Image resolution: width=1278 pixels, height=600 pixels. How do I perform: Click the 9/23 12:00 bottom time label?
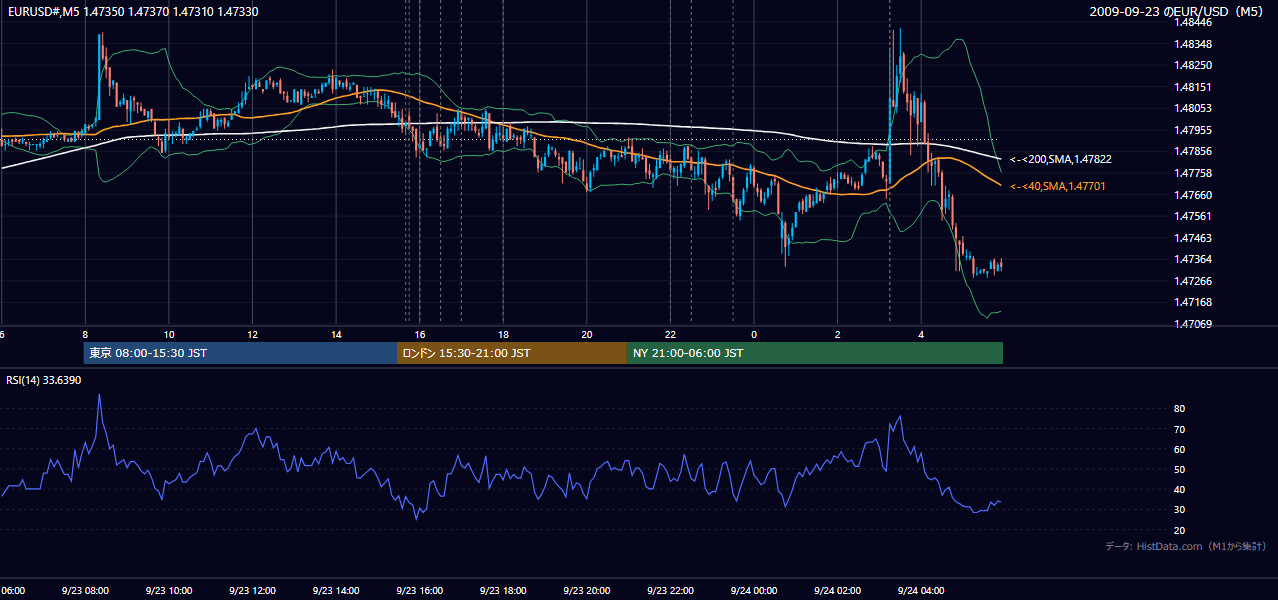251,591
